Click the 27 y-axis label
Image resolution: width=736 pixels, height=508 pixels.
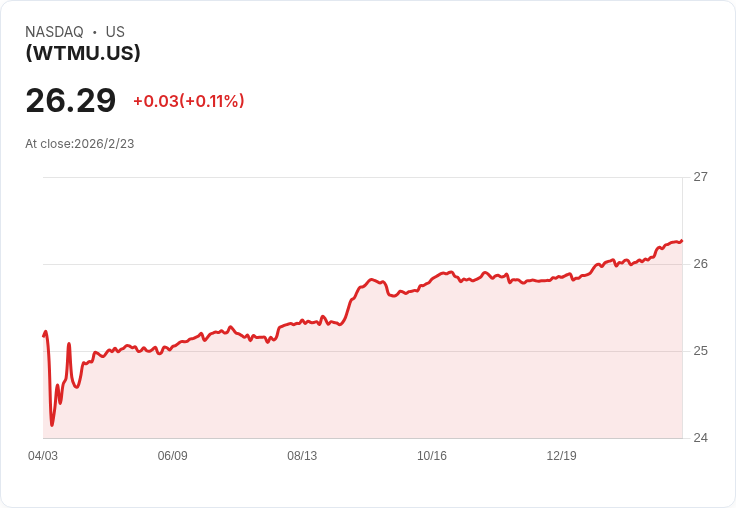pyautogui.click(x=700, y=177)
